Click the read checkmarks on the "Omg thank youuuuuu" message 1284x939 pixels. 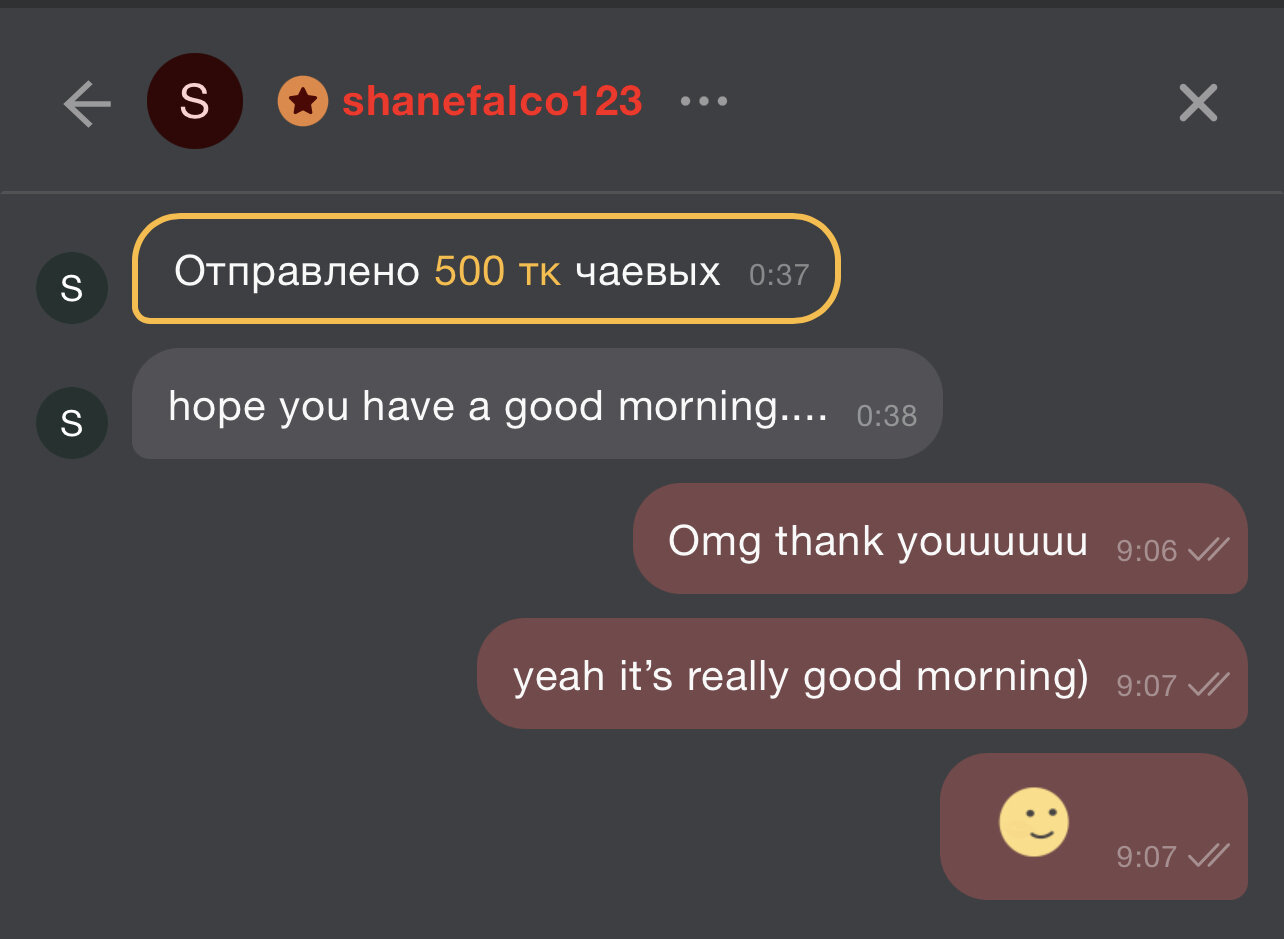1209,549
